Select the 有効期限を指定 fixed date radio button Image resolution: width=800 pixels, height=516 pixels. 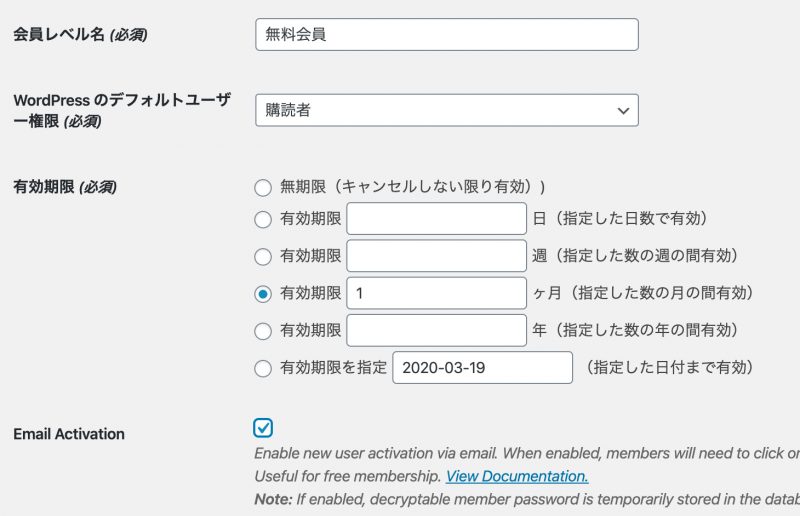click(x=263, y=368)
